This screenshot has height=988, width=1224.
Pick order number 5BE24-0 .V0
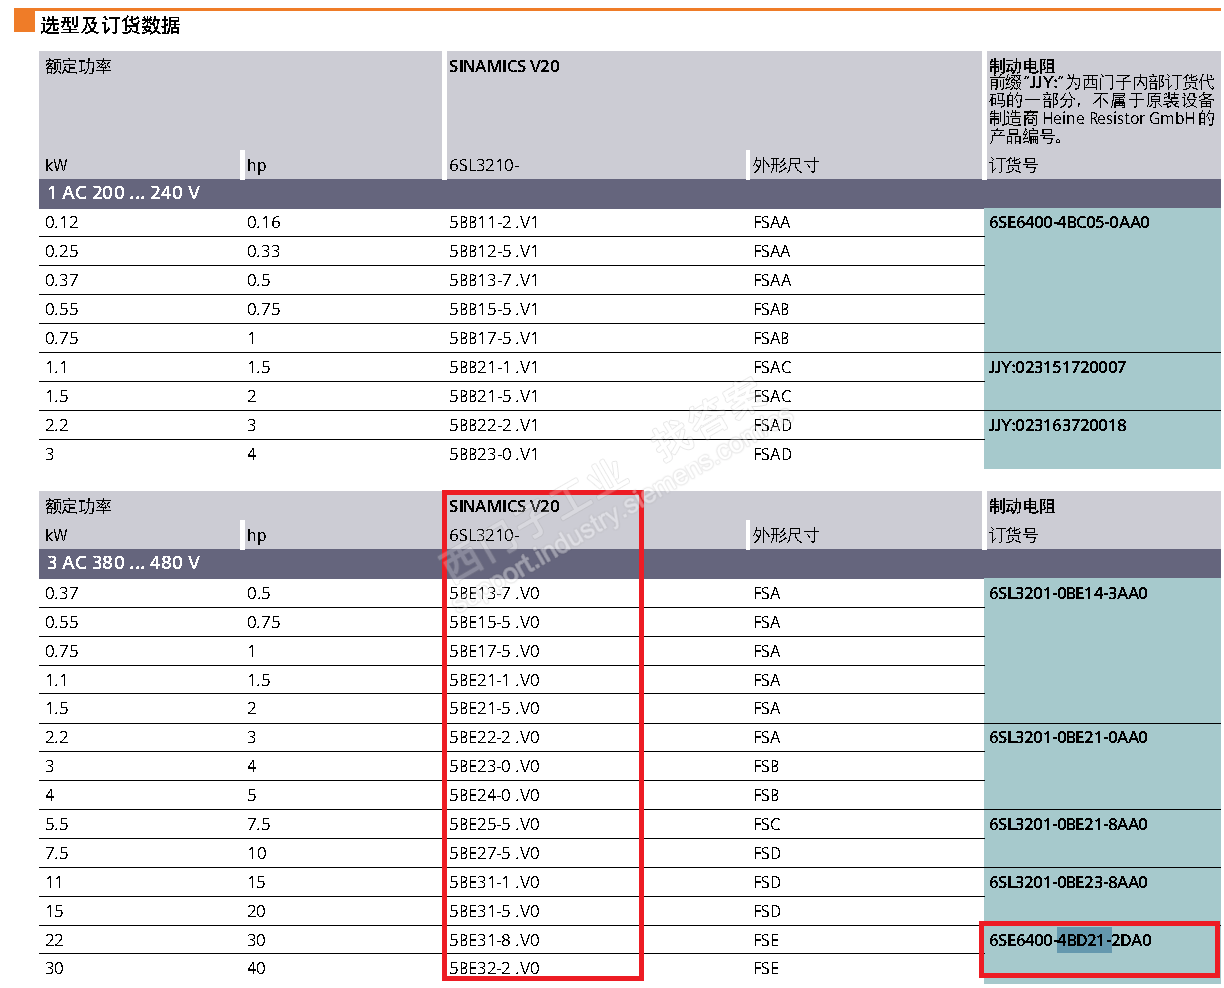pyautogui.click(x=494, y=795)
